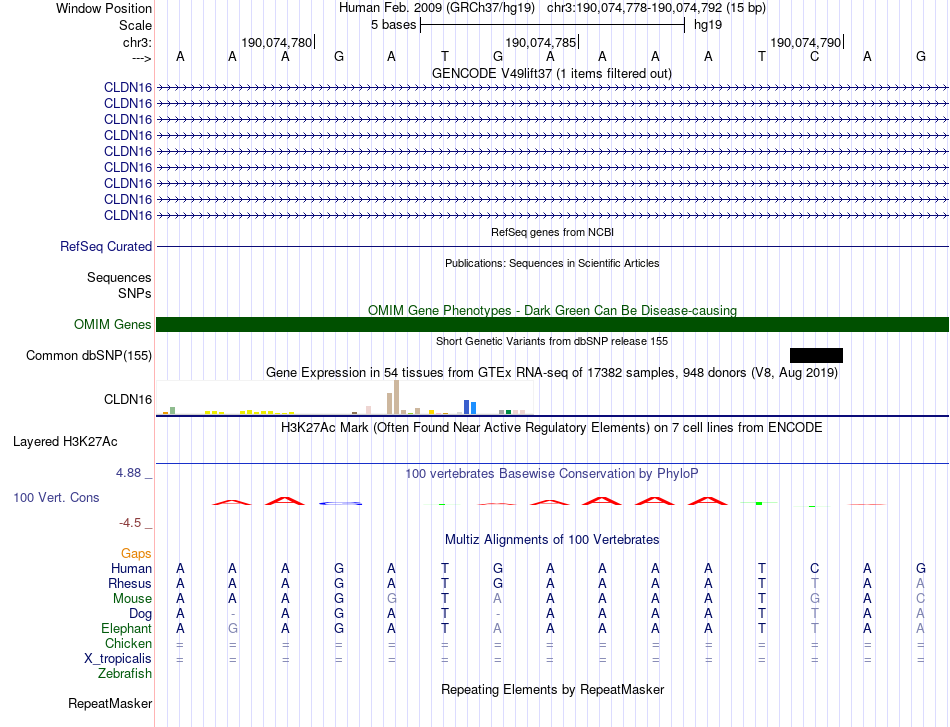The width and height of the screenshot is (950, 727).
Task: Click the Scale track label
Action: click(x=135, y=25)
